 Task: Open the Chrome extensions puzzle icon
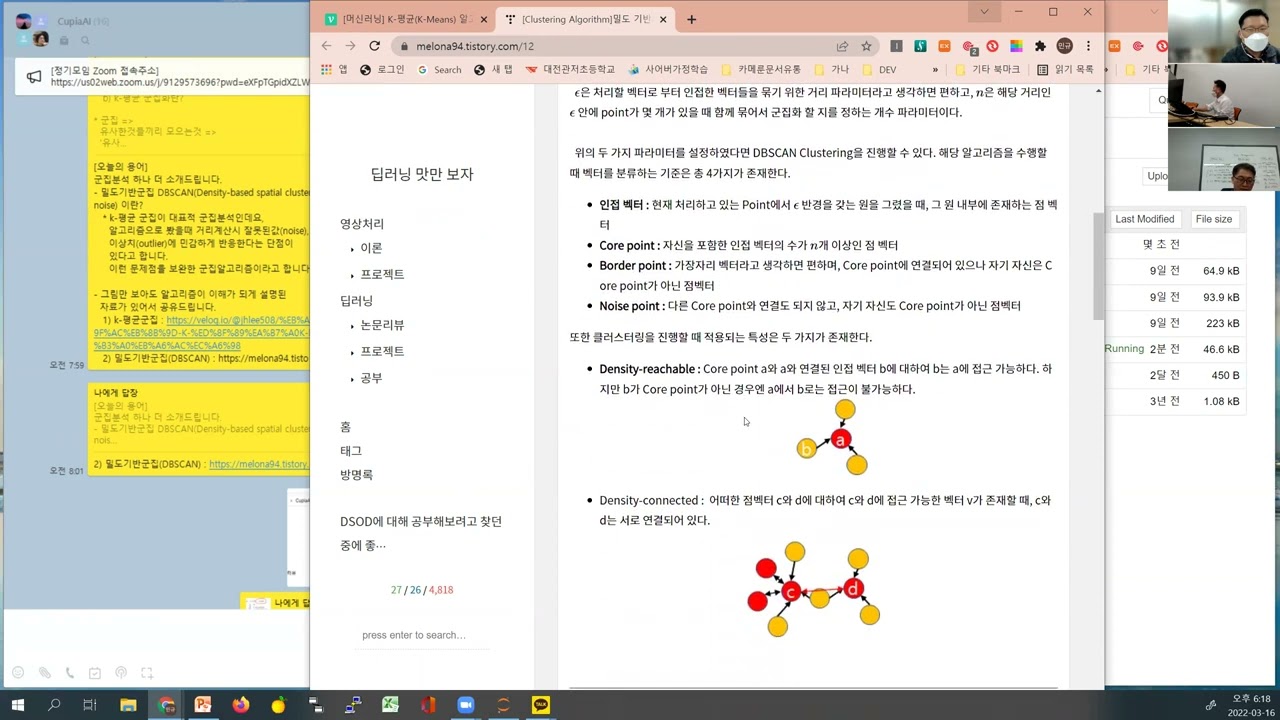pyautogui.click(x=1040, y=46)
